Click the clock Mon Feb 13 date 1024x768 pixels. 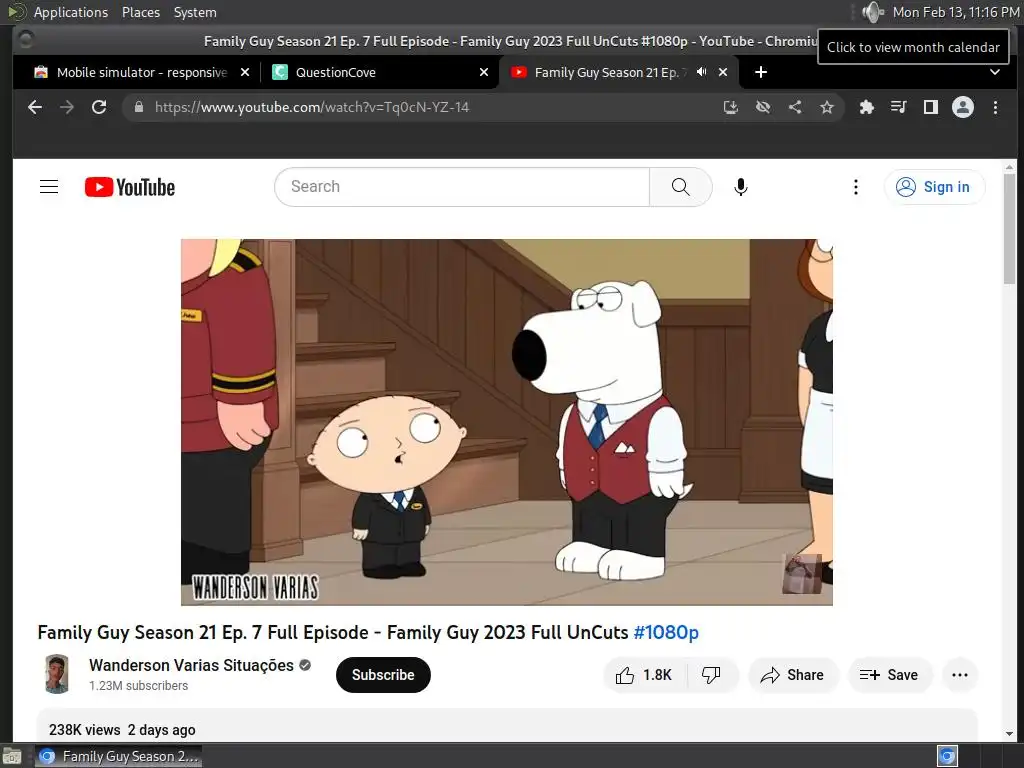tap(955, 12)
